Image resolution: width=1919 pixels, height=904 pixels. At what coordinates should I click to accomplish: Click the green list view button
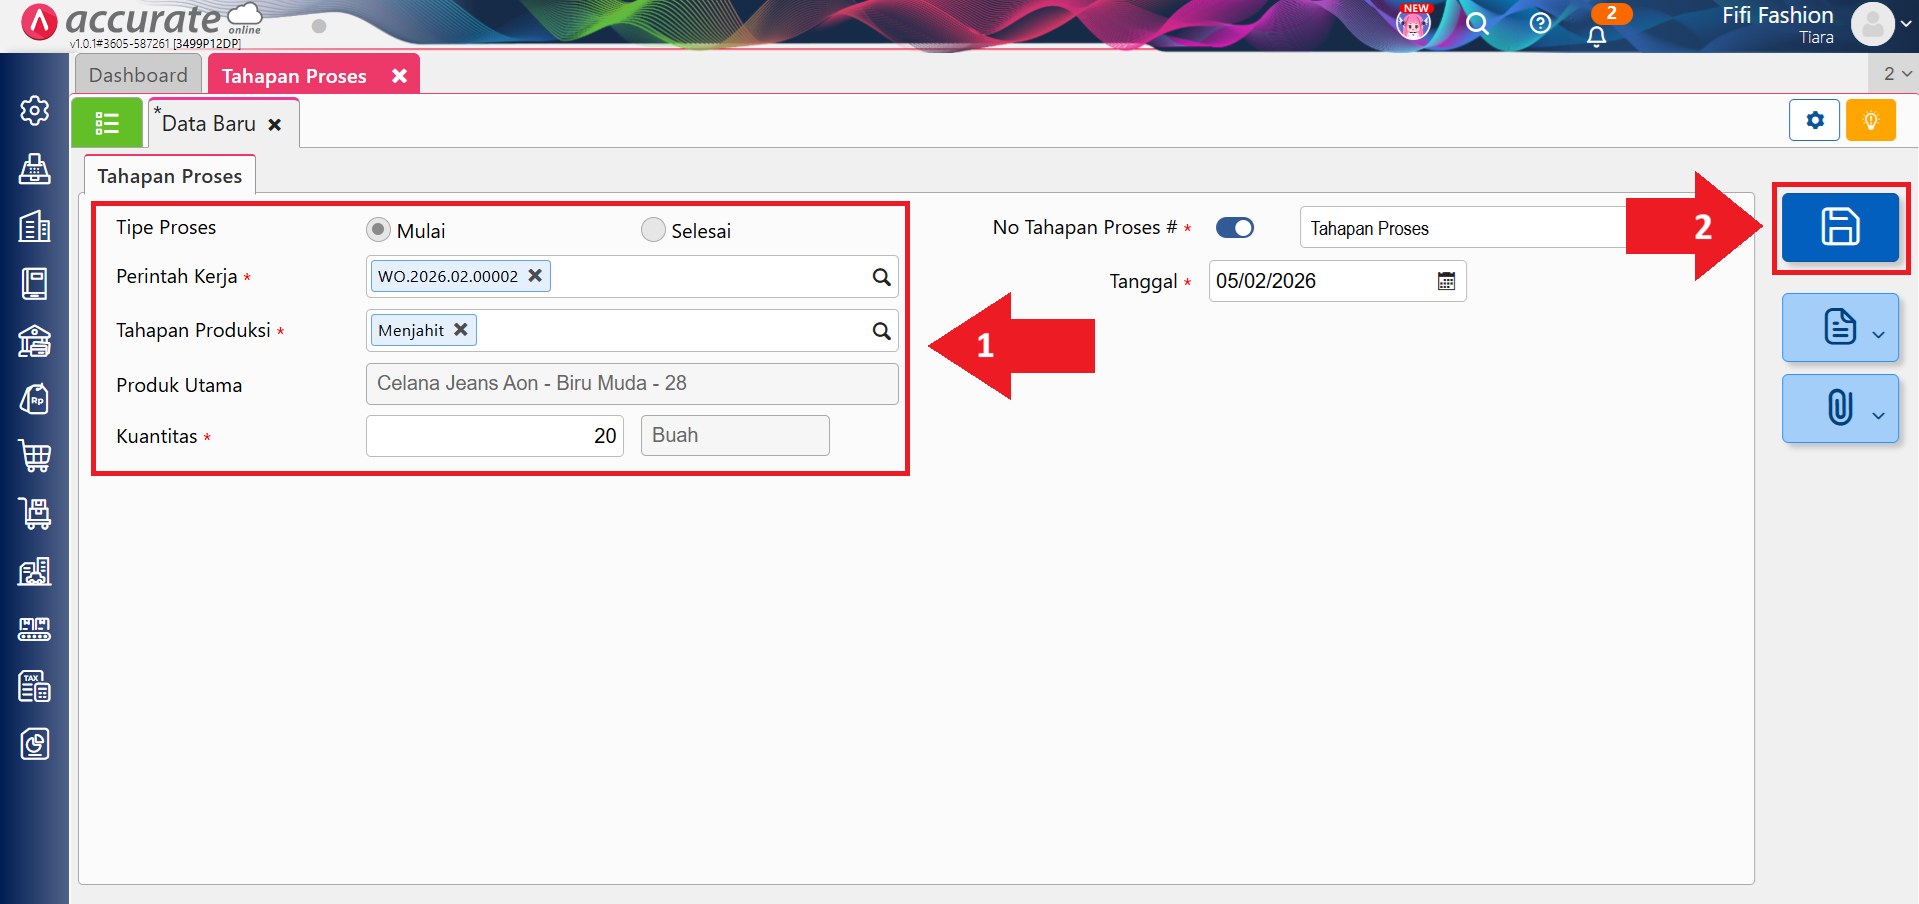tap(107, 123)
